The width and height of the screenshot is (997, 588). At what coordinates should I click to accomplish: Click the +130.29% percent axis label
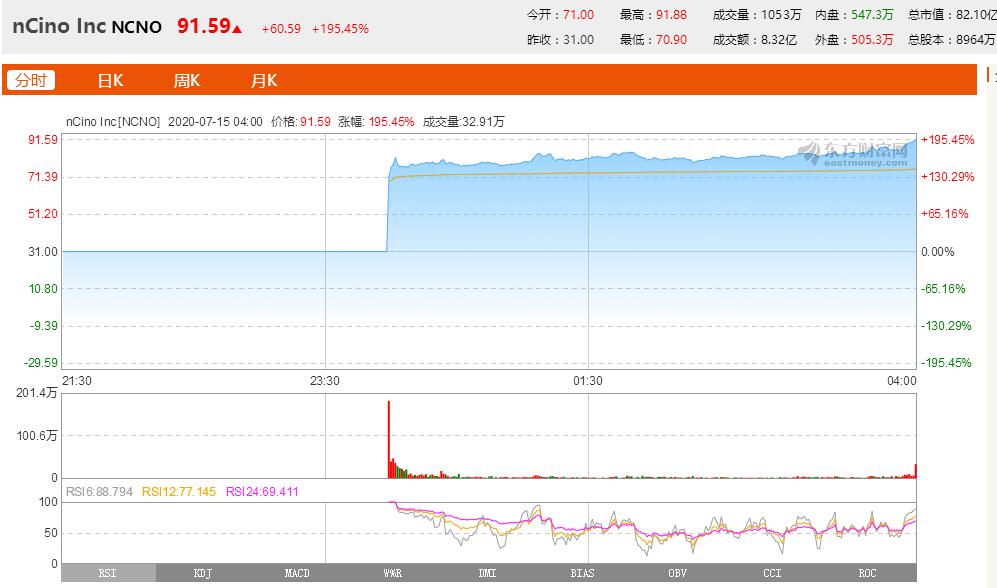pyautogui.click(x=947, y=177)
